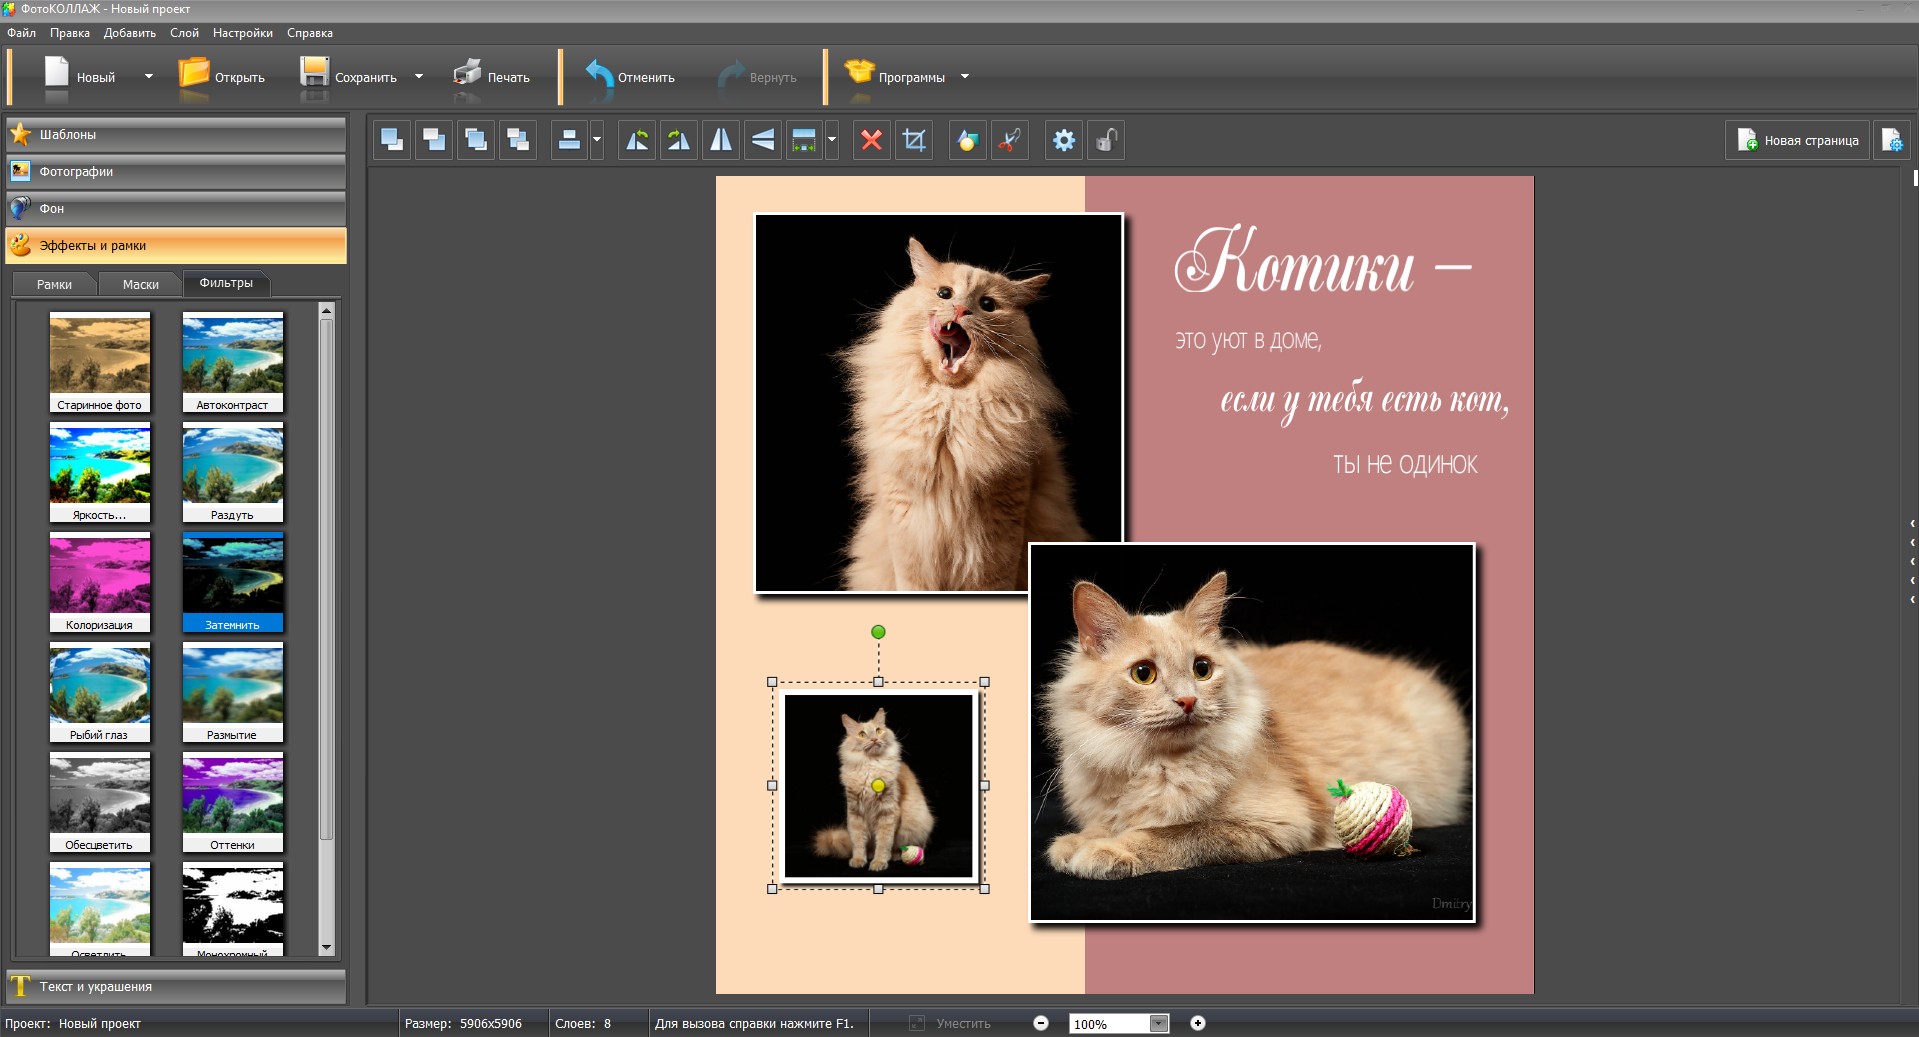
Task: Apply the Рыбий глаз filter
Action: tap(100, 692)
